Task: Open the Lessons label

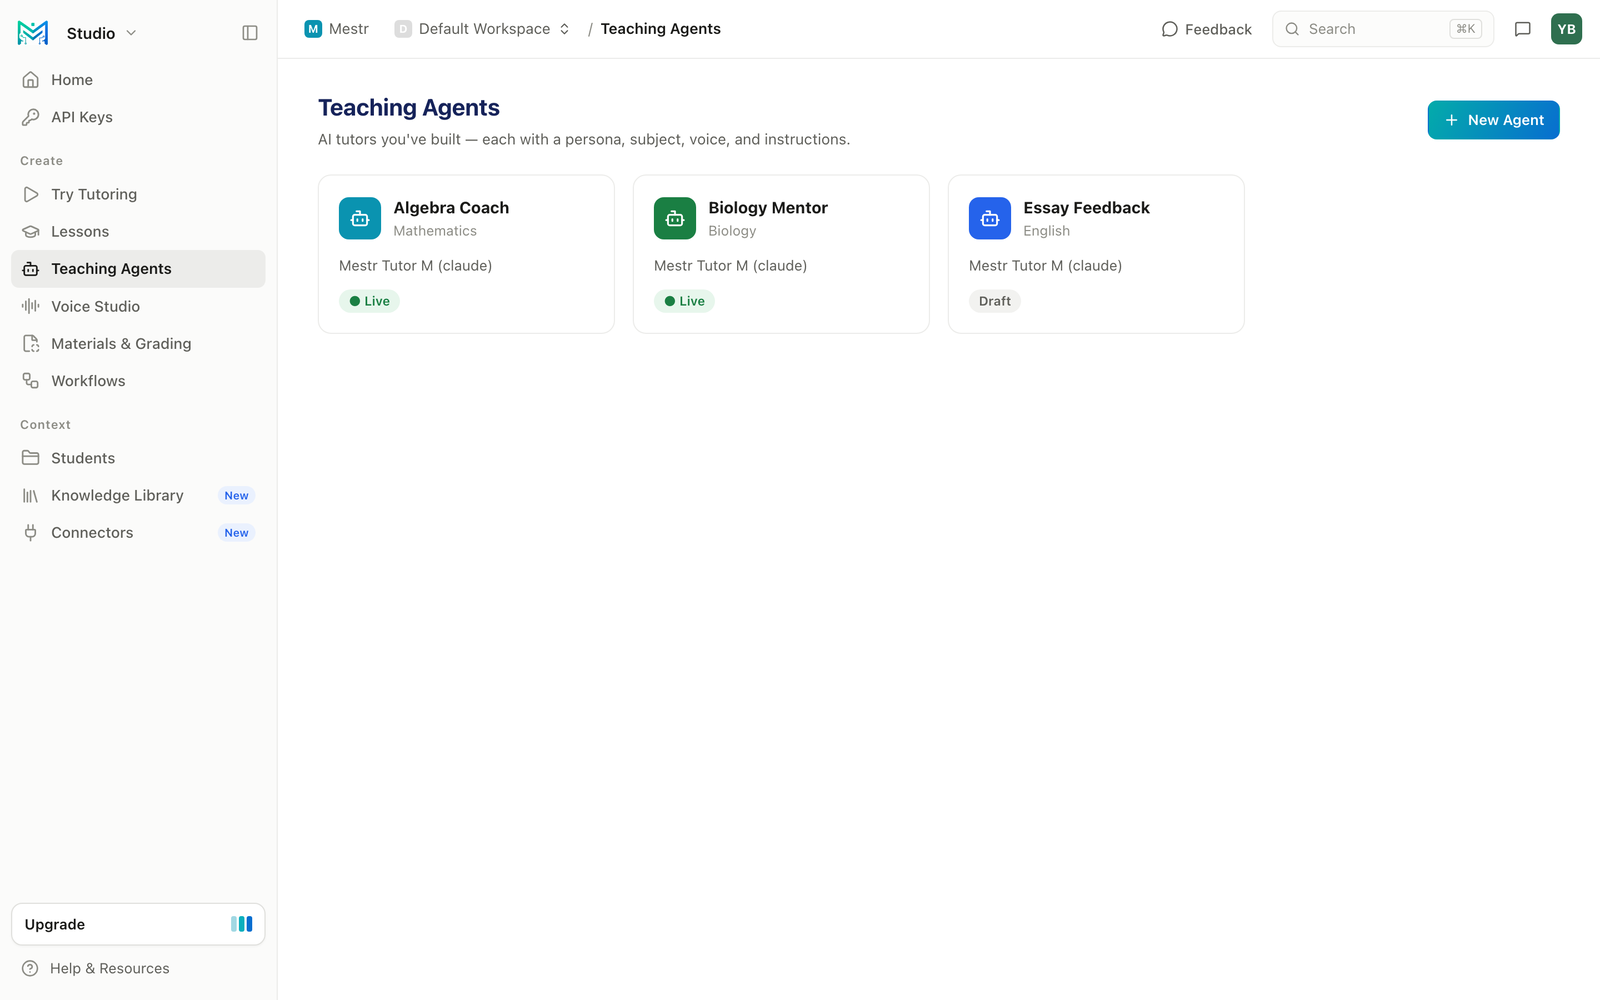Action: pos(80,231)
